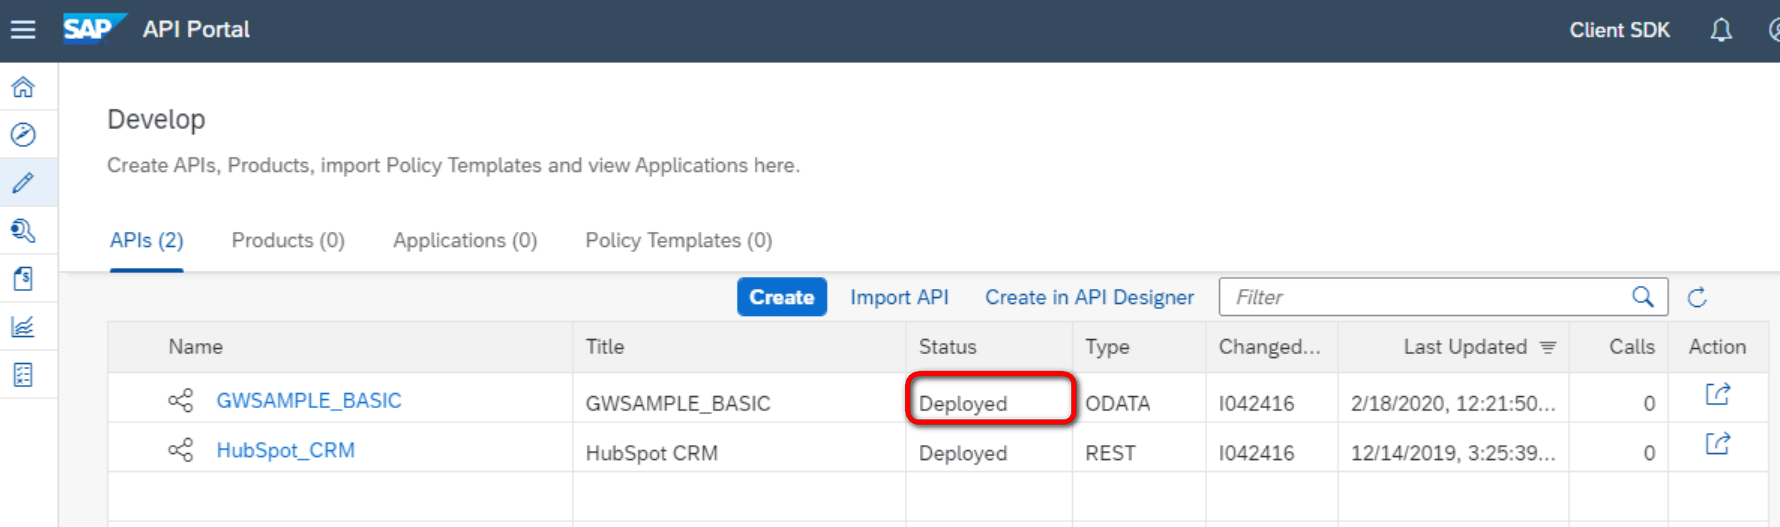Click action icon for GWSAMPLE_BASIC row
The image size is (1780, 527).
[x=1717, y=394]
